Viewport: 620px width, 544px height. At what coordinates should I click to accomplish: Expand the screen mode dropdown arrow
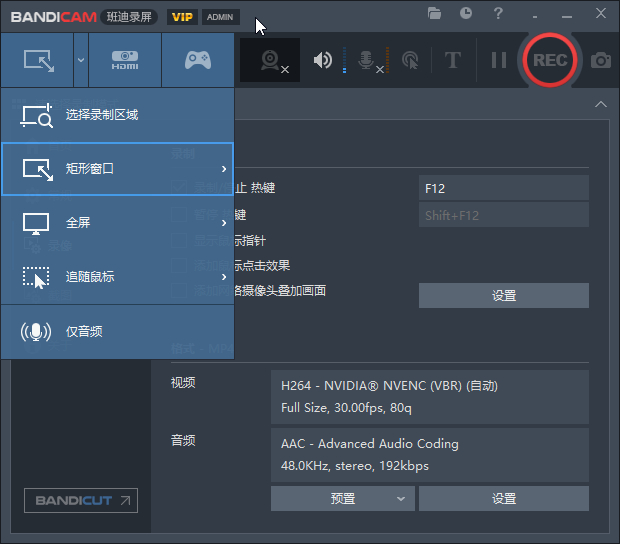[81, 60]
